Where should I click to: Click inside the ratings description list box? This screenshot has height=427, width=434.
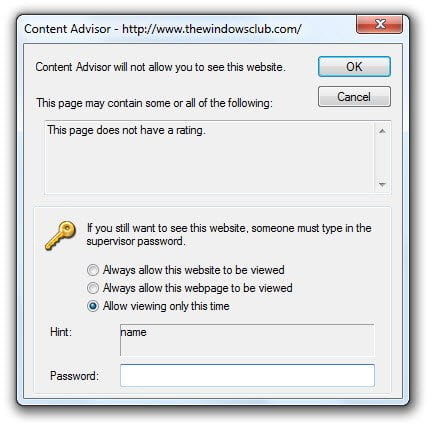click(209, 158)
